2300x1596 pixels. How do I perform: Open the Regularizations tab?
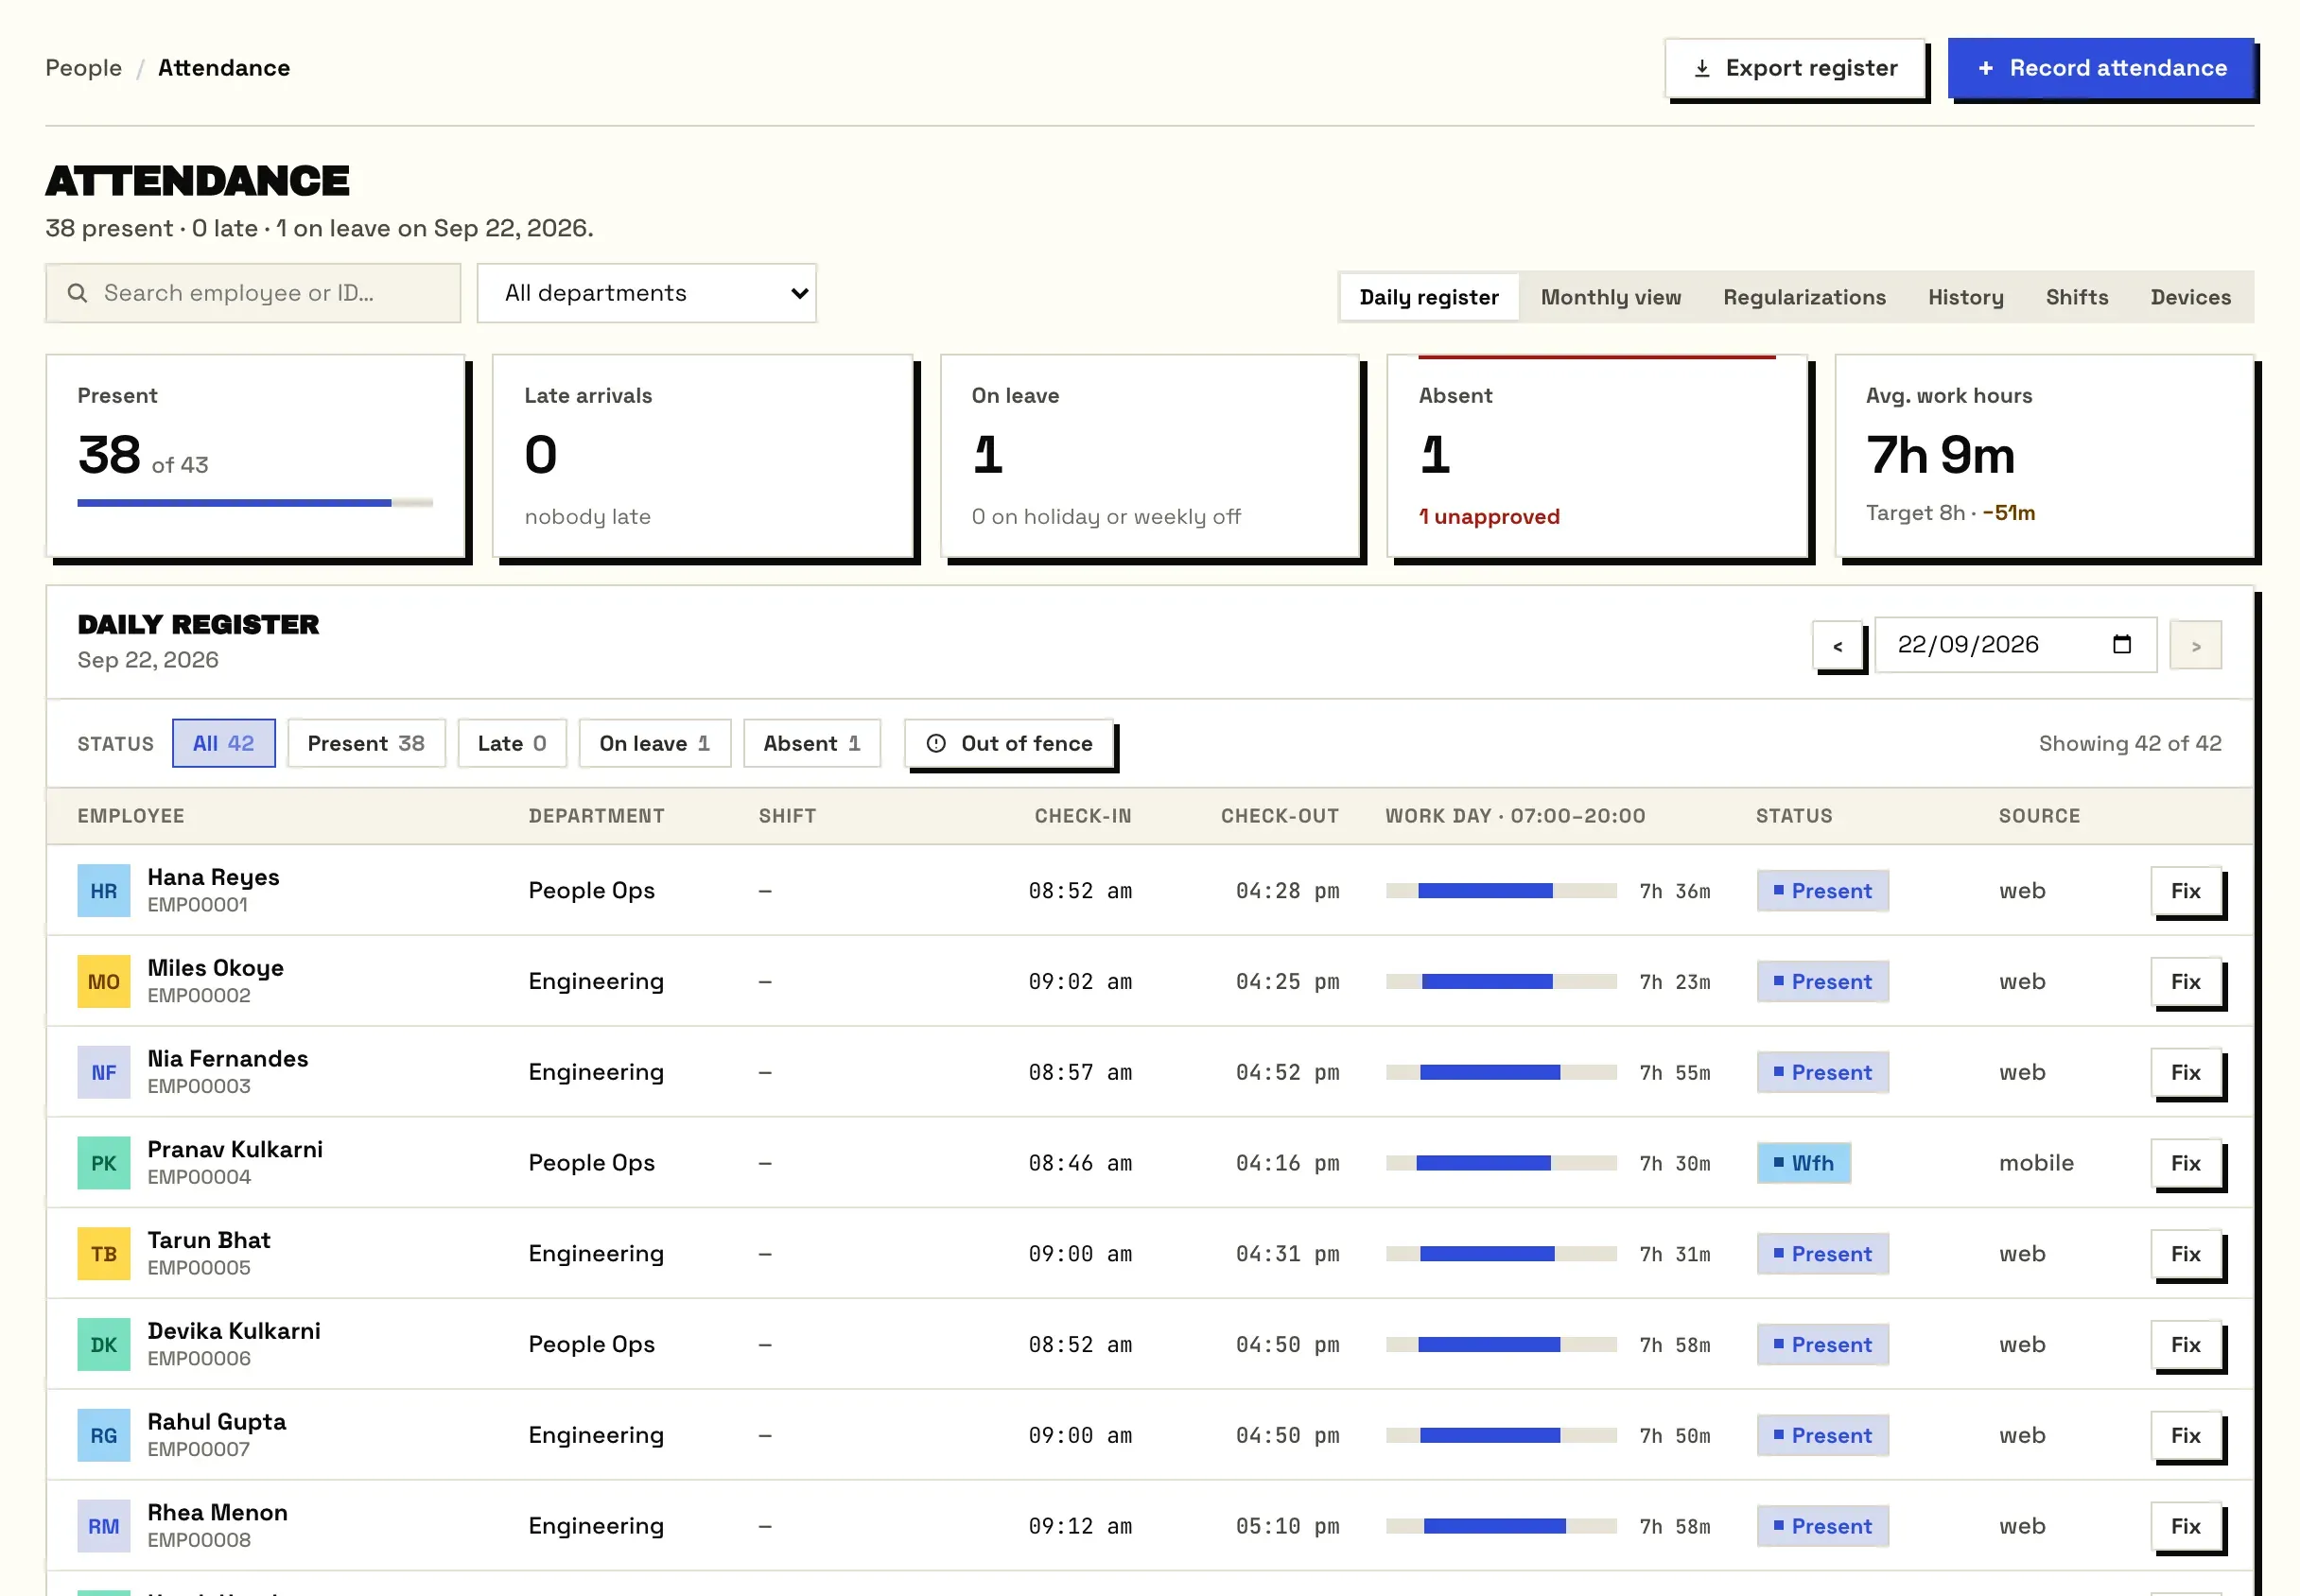(1805, 297)
